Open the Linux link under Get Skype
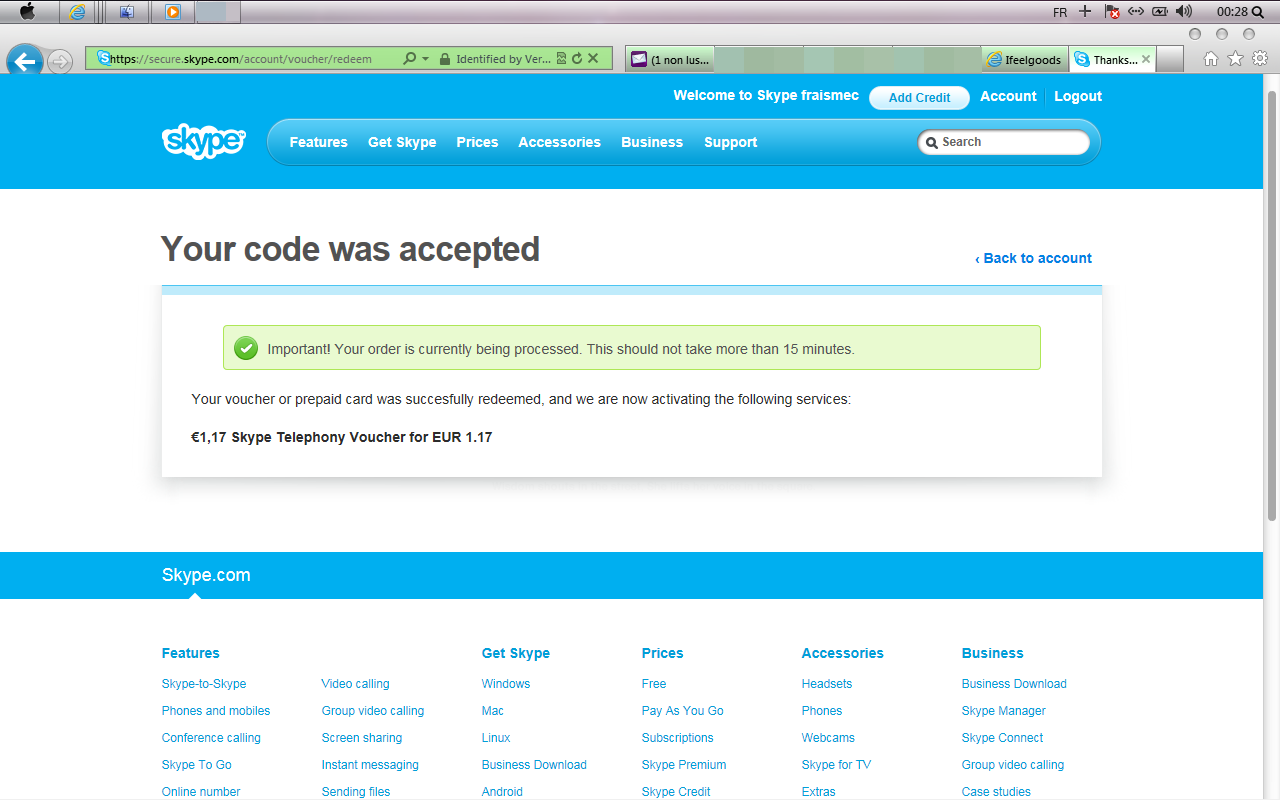Image resolution: width=1280 pixels, height=800 pixels. 496,738
